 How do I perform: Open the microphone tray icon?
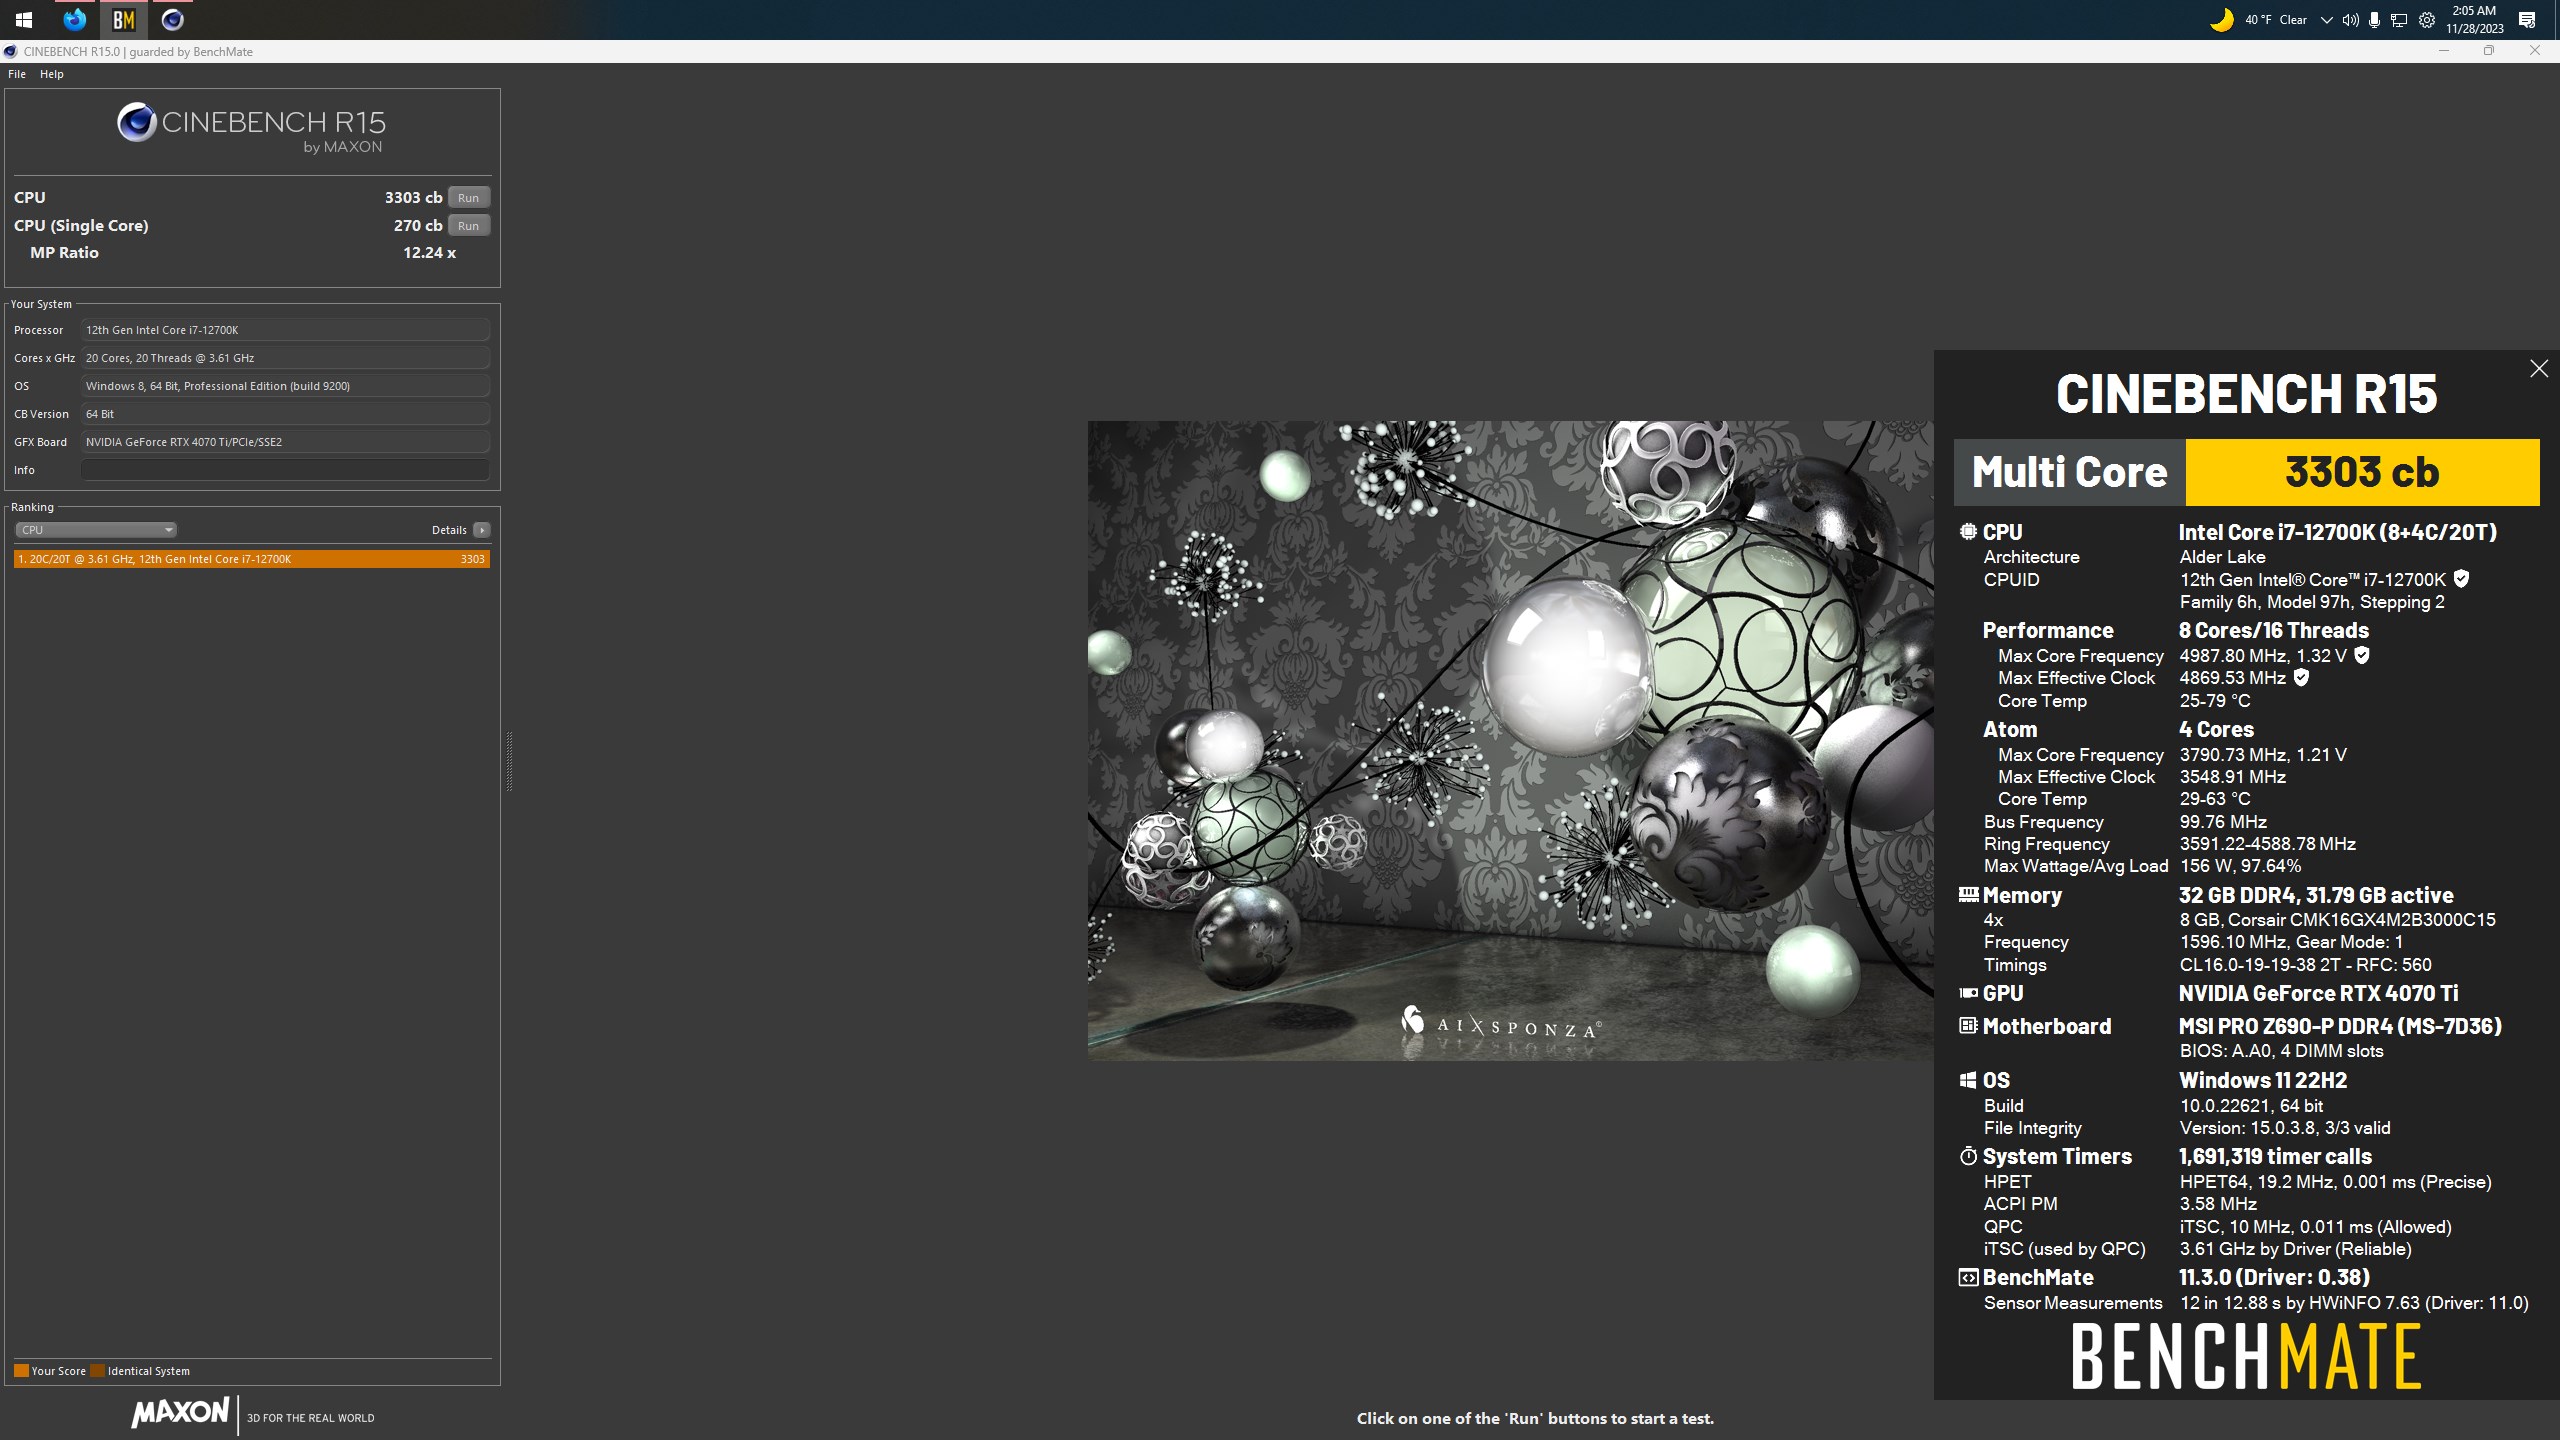2374,20
